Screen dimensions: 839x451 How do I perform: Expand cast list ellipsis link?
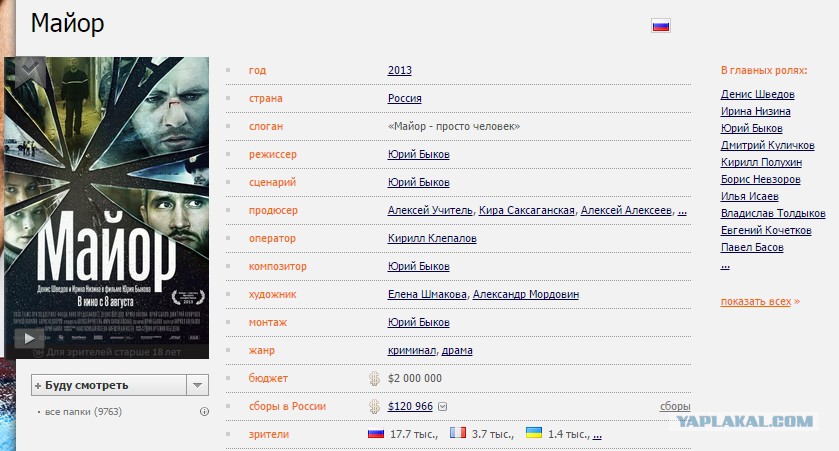725,265
